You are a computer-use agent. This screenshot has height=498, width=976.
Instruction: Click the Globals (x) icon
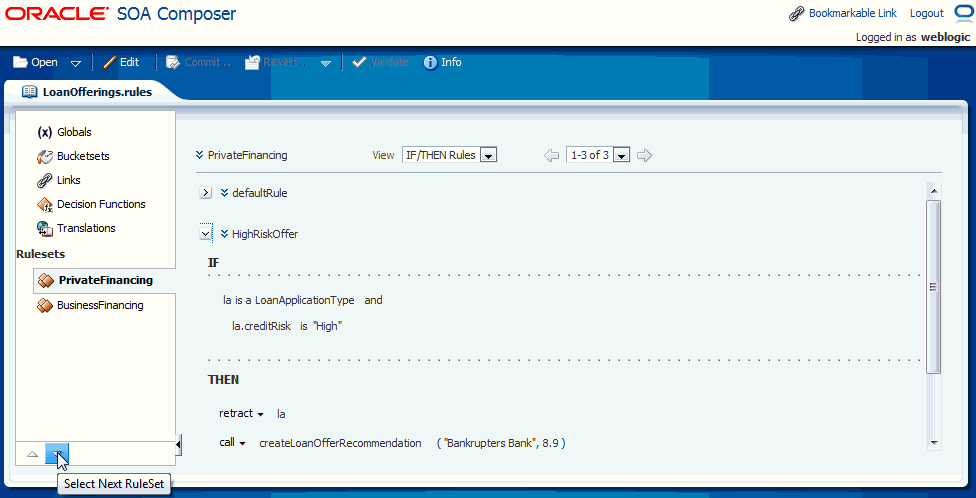45,132
